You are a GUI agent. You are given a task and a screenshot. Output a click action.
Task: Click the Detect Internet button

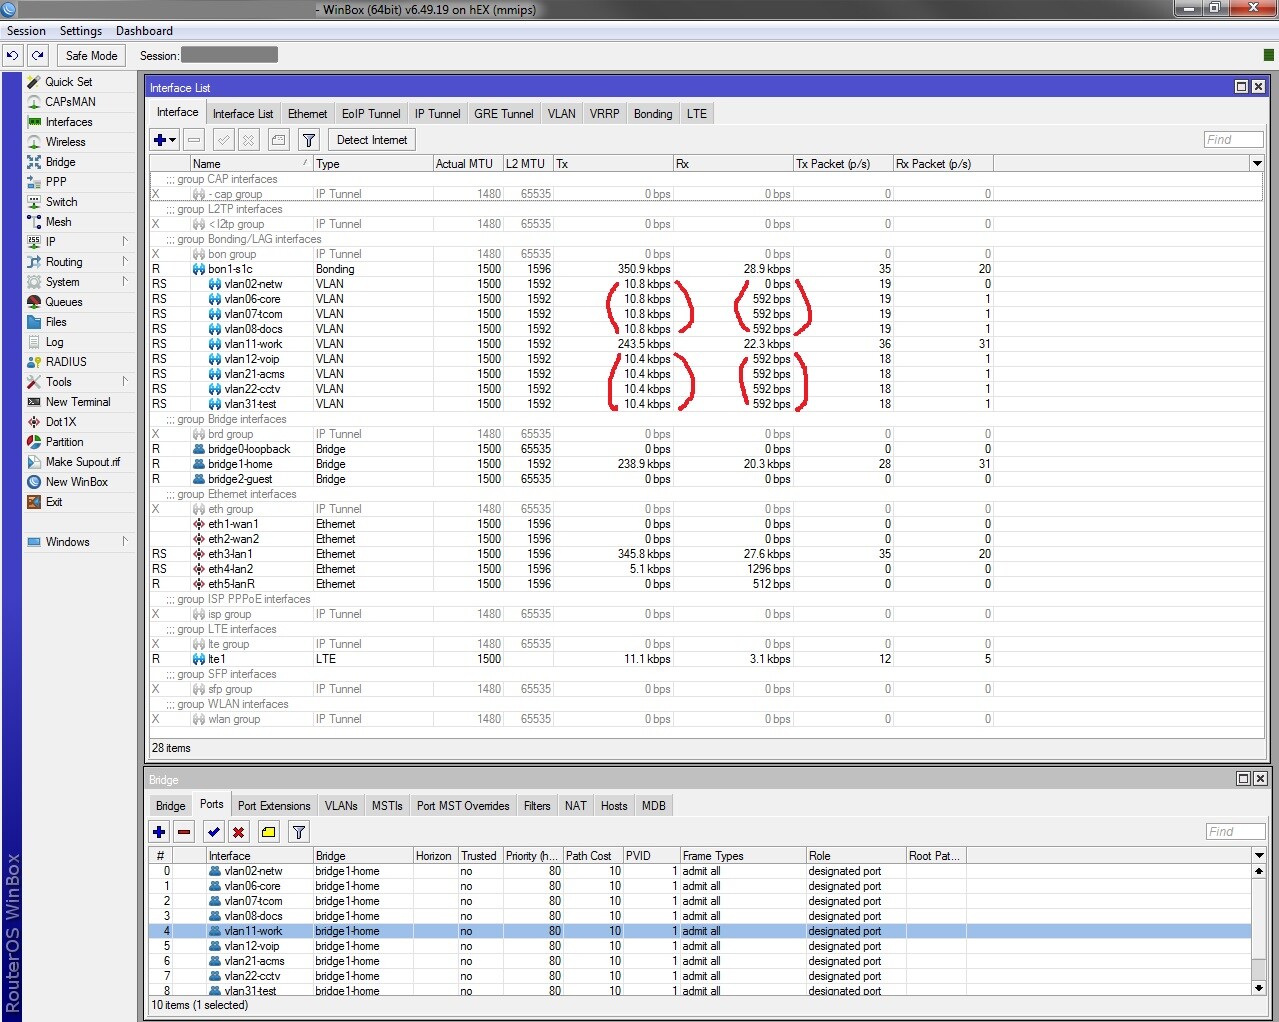tap(372, 140)
